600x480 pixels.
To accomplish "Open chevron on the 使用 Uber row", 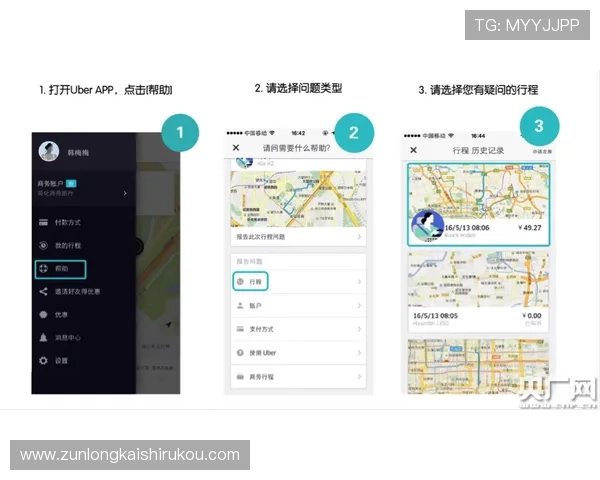I will click(x=359, y=353).
